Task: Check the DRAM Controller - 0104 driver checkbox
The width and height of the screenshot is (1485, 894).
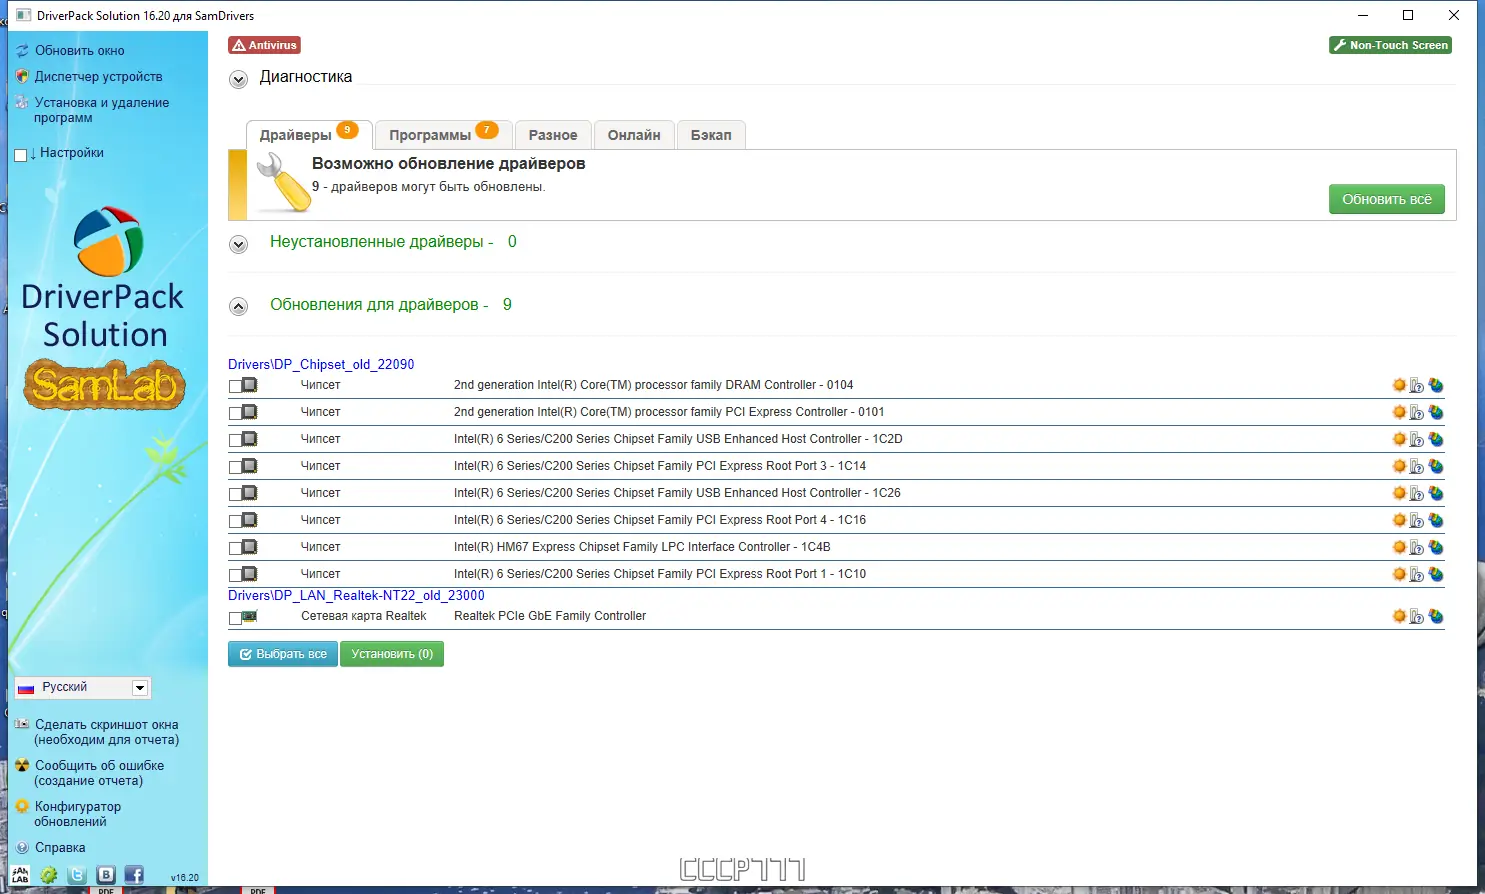Action: click(235, 386)
